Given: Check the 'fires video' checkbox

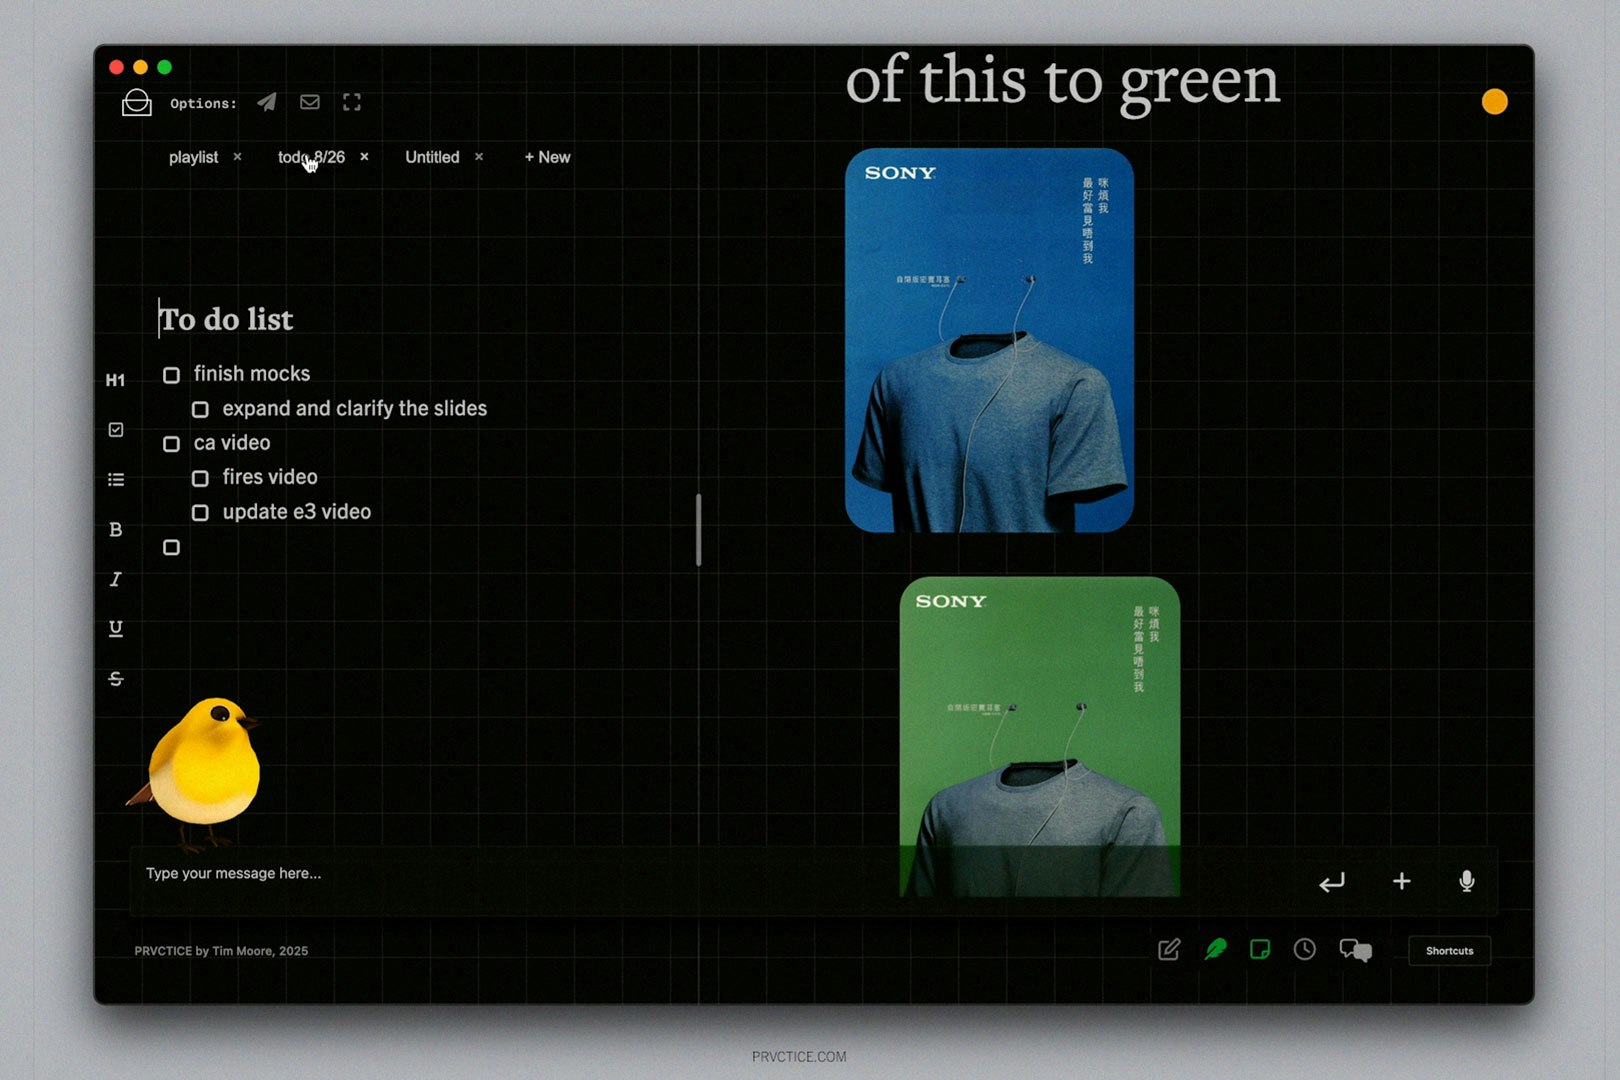Looking at the screenshot, I should click(x=200, y=479).
